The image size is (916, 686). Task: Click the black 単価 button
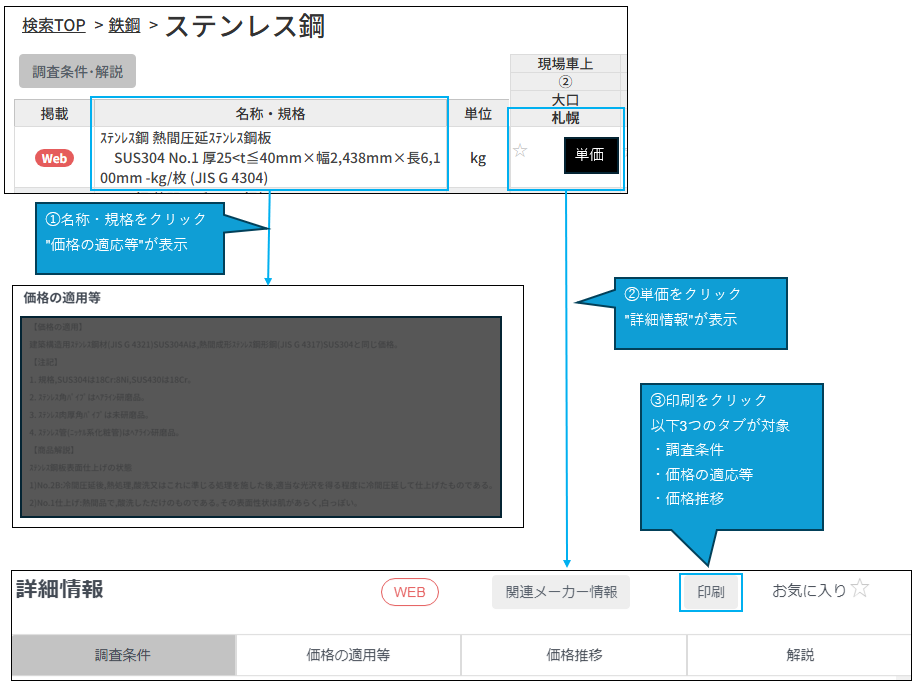click(590, 155)
